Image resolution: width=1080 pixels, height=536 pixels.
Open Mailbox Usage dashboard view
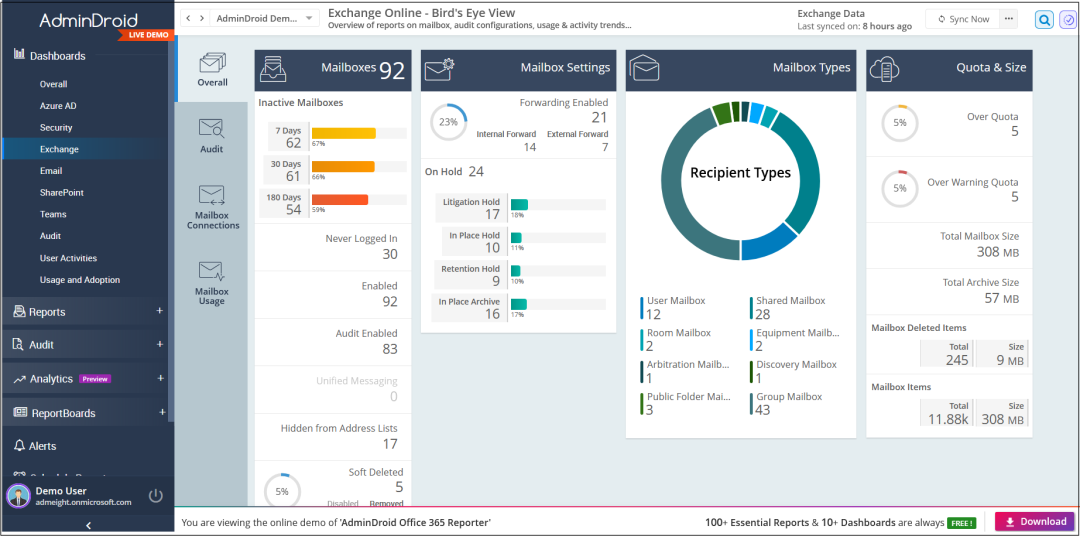[211, 282]
